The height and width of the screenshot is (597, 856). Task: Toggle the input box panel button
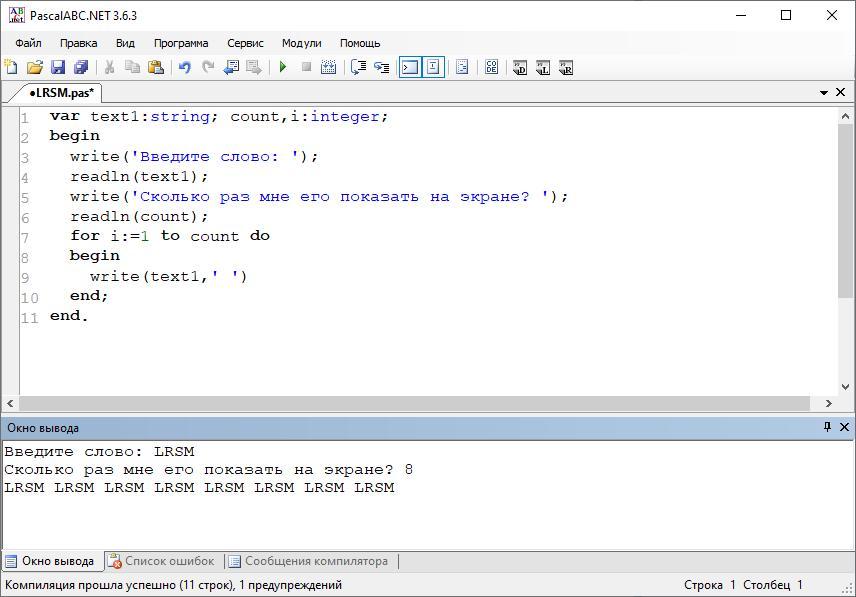point(433,67)
